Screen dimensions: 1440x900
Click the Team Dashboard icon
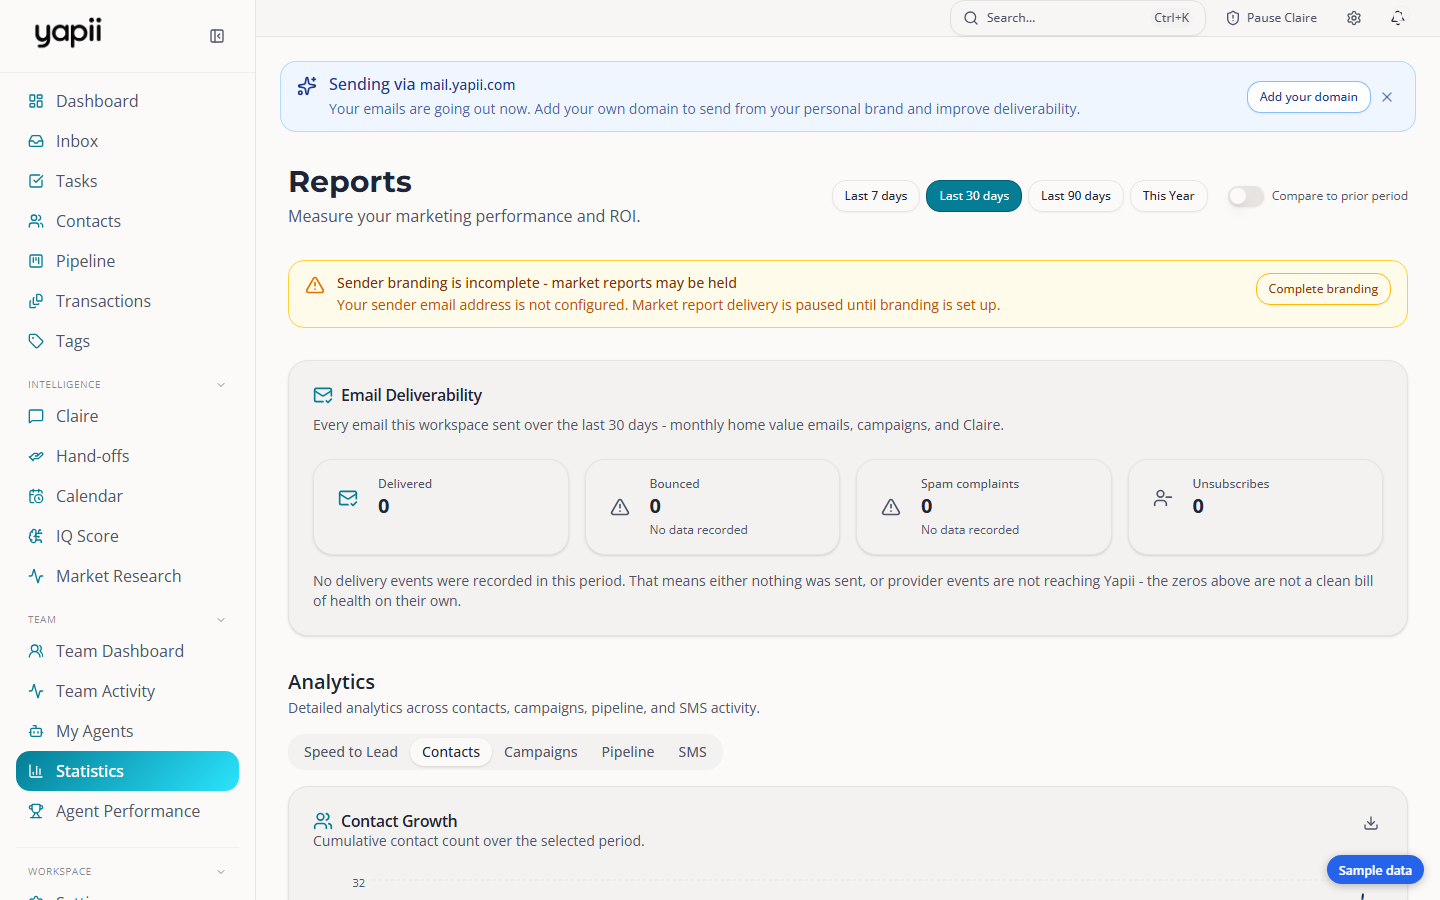point(36,651)
